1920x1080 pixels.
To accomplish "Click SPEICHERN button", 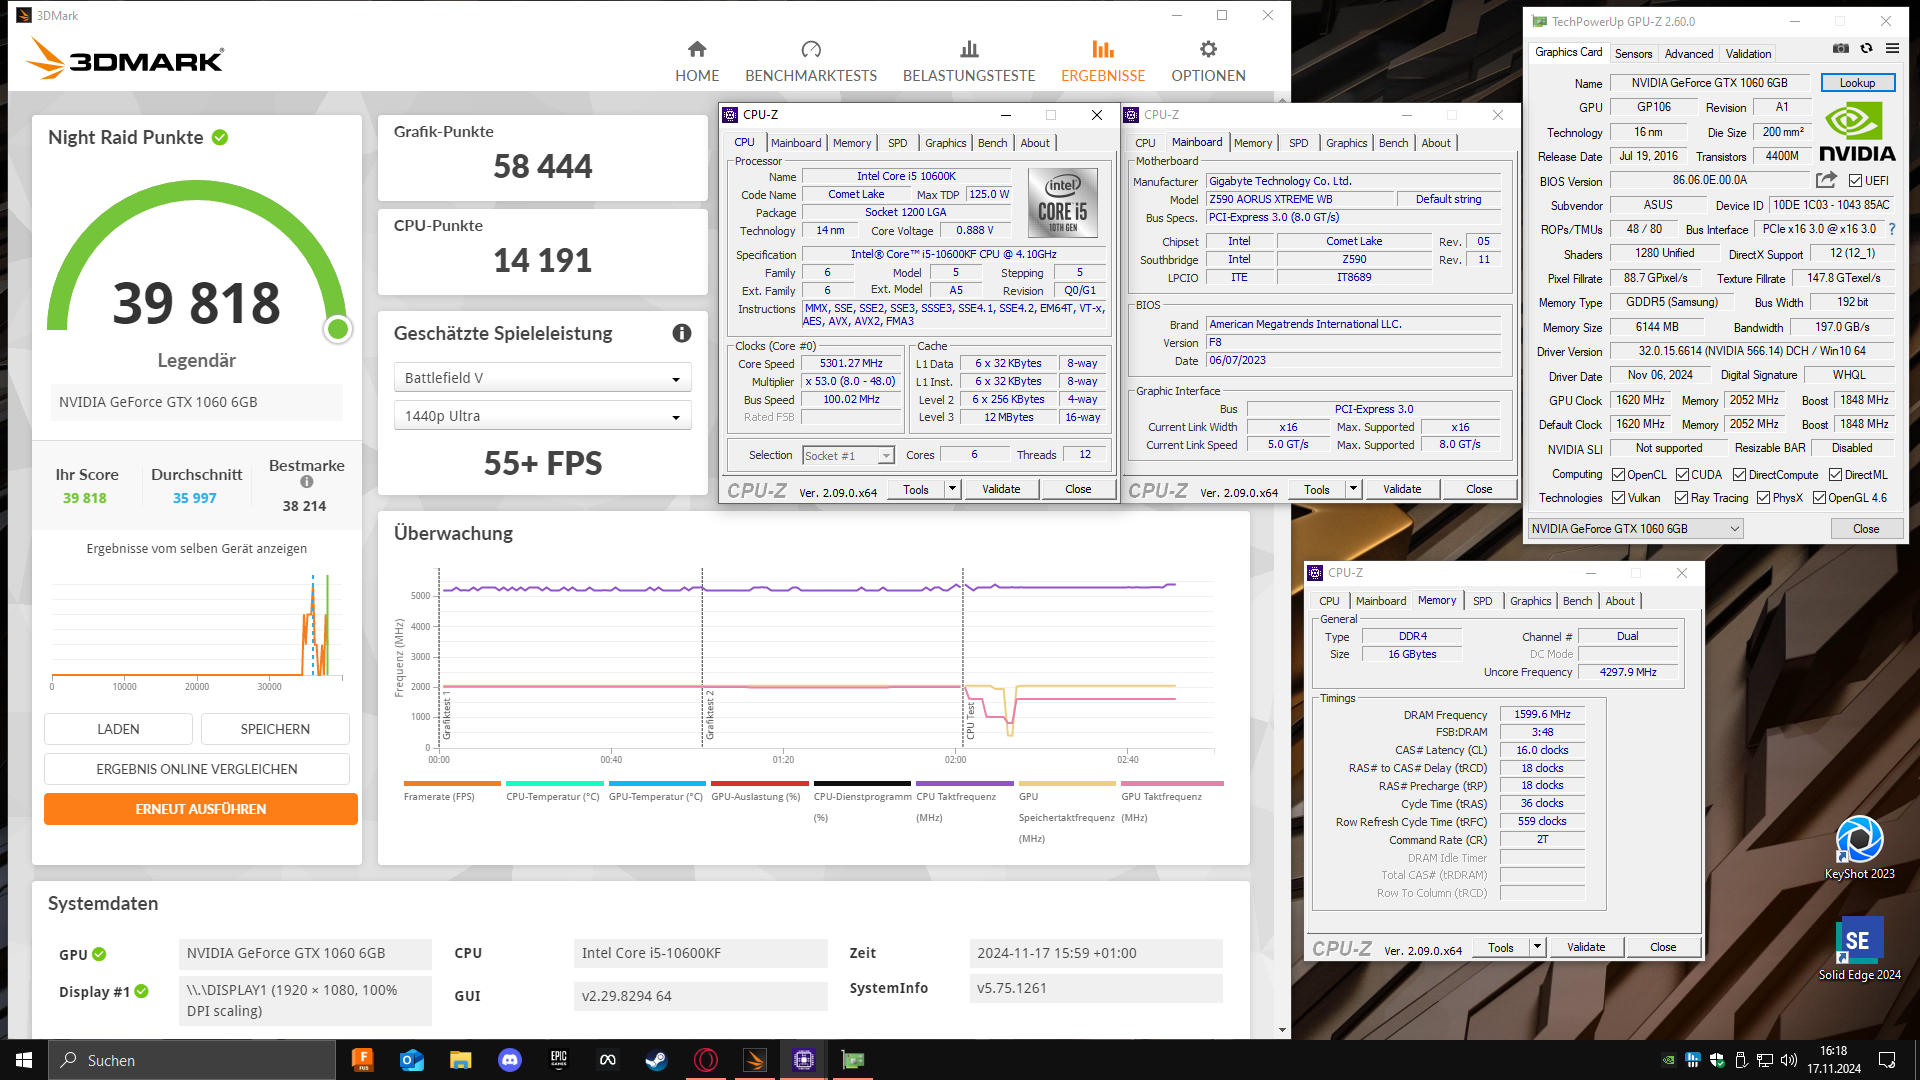I will pyautogui.click(x=275, y=729).
